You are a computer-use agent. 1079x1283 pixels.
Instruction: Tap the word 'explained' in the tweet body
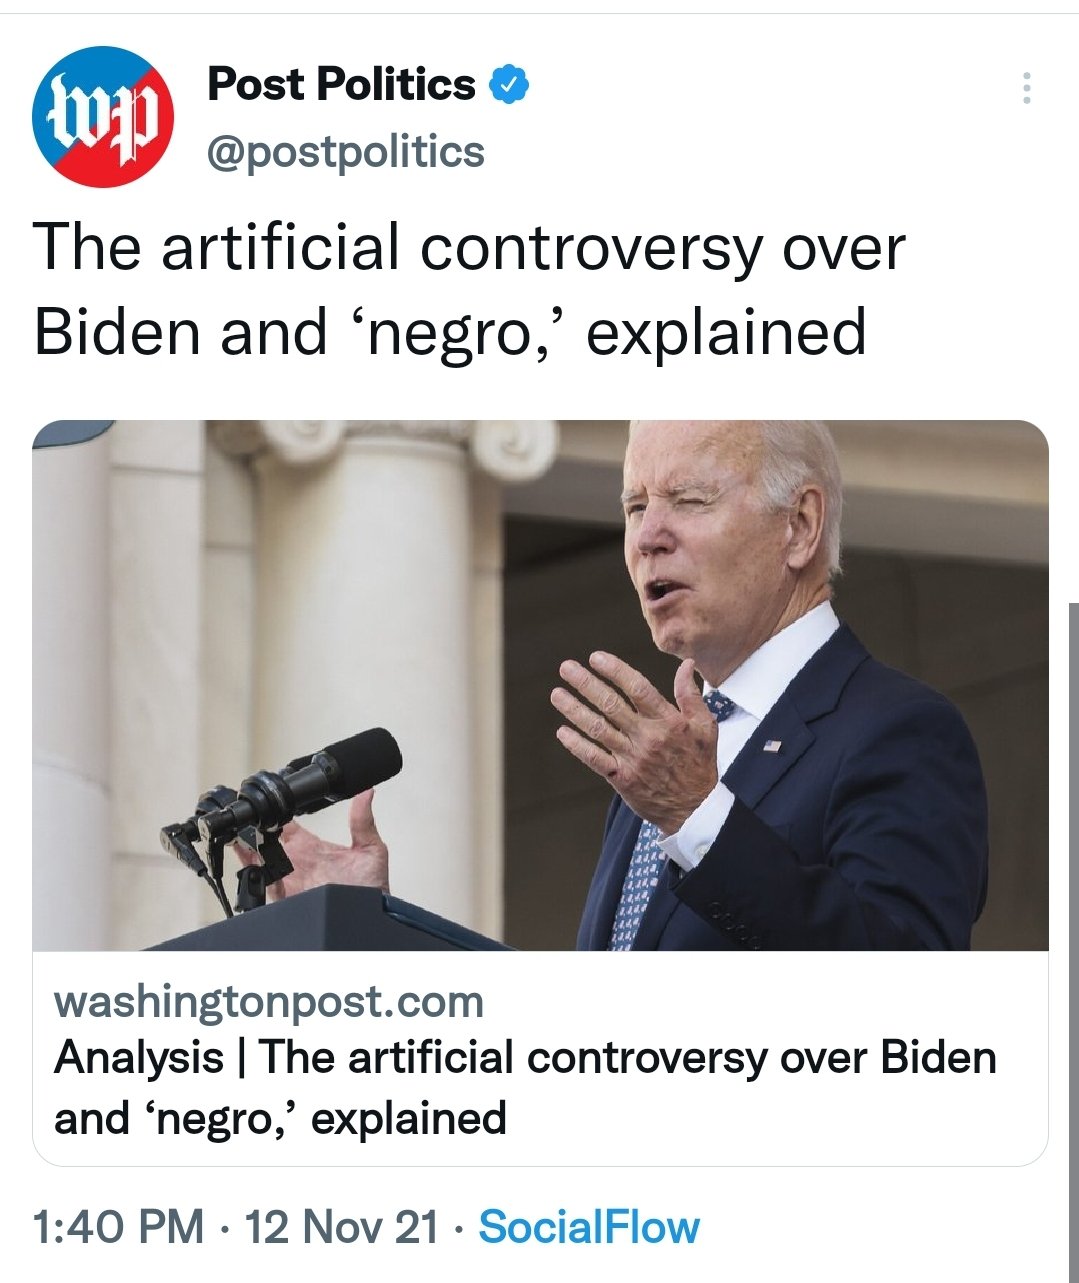(725, 332)
